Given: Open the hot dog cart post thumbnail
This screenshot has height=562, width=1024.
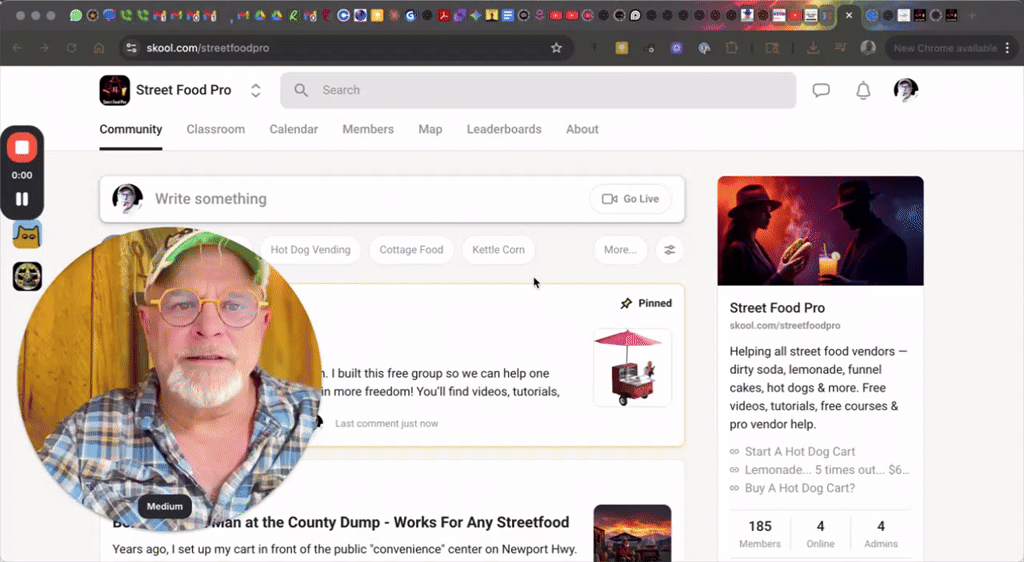Looking at the screenshot, I should [x=632, y=367].
